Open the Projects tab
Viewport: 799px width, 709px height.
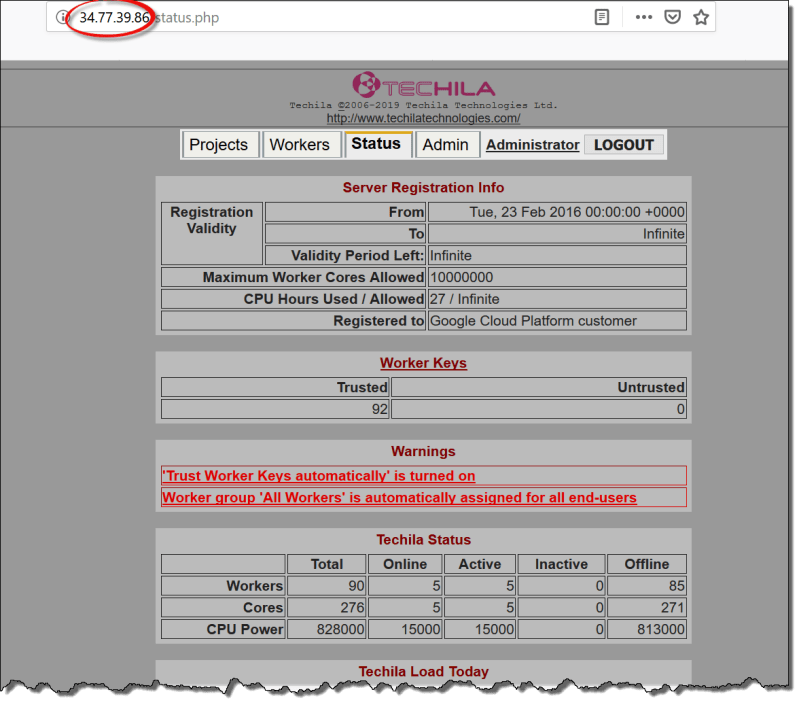coord(219,145)
